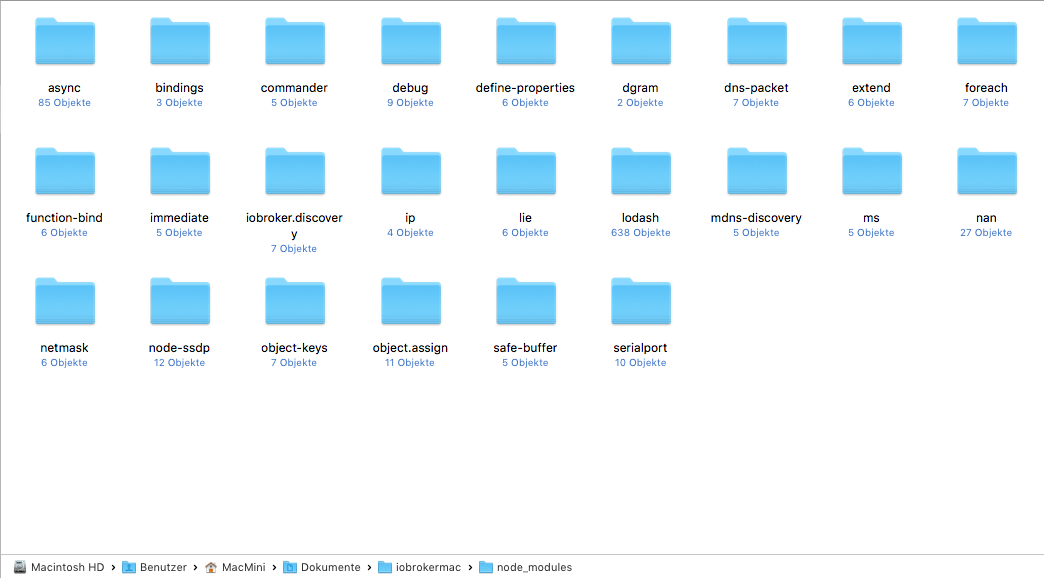Click the "9 Objekte" count text
Image resolution: width=1044 pixels, height=578 pixels.
click(410, 103)
